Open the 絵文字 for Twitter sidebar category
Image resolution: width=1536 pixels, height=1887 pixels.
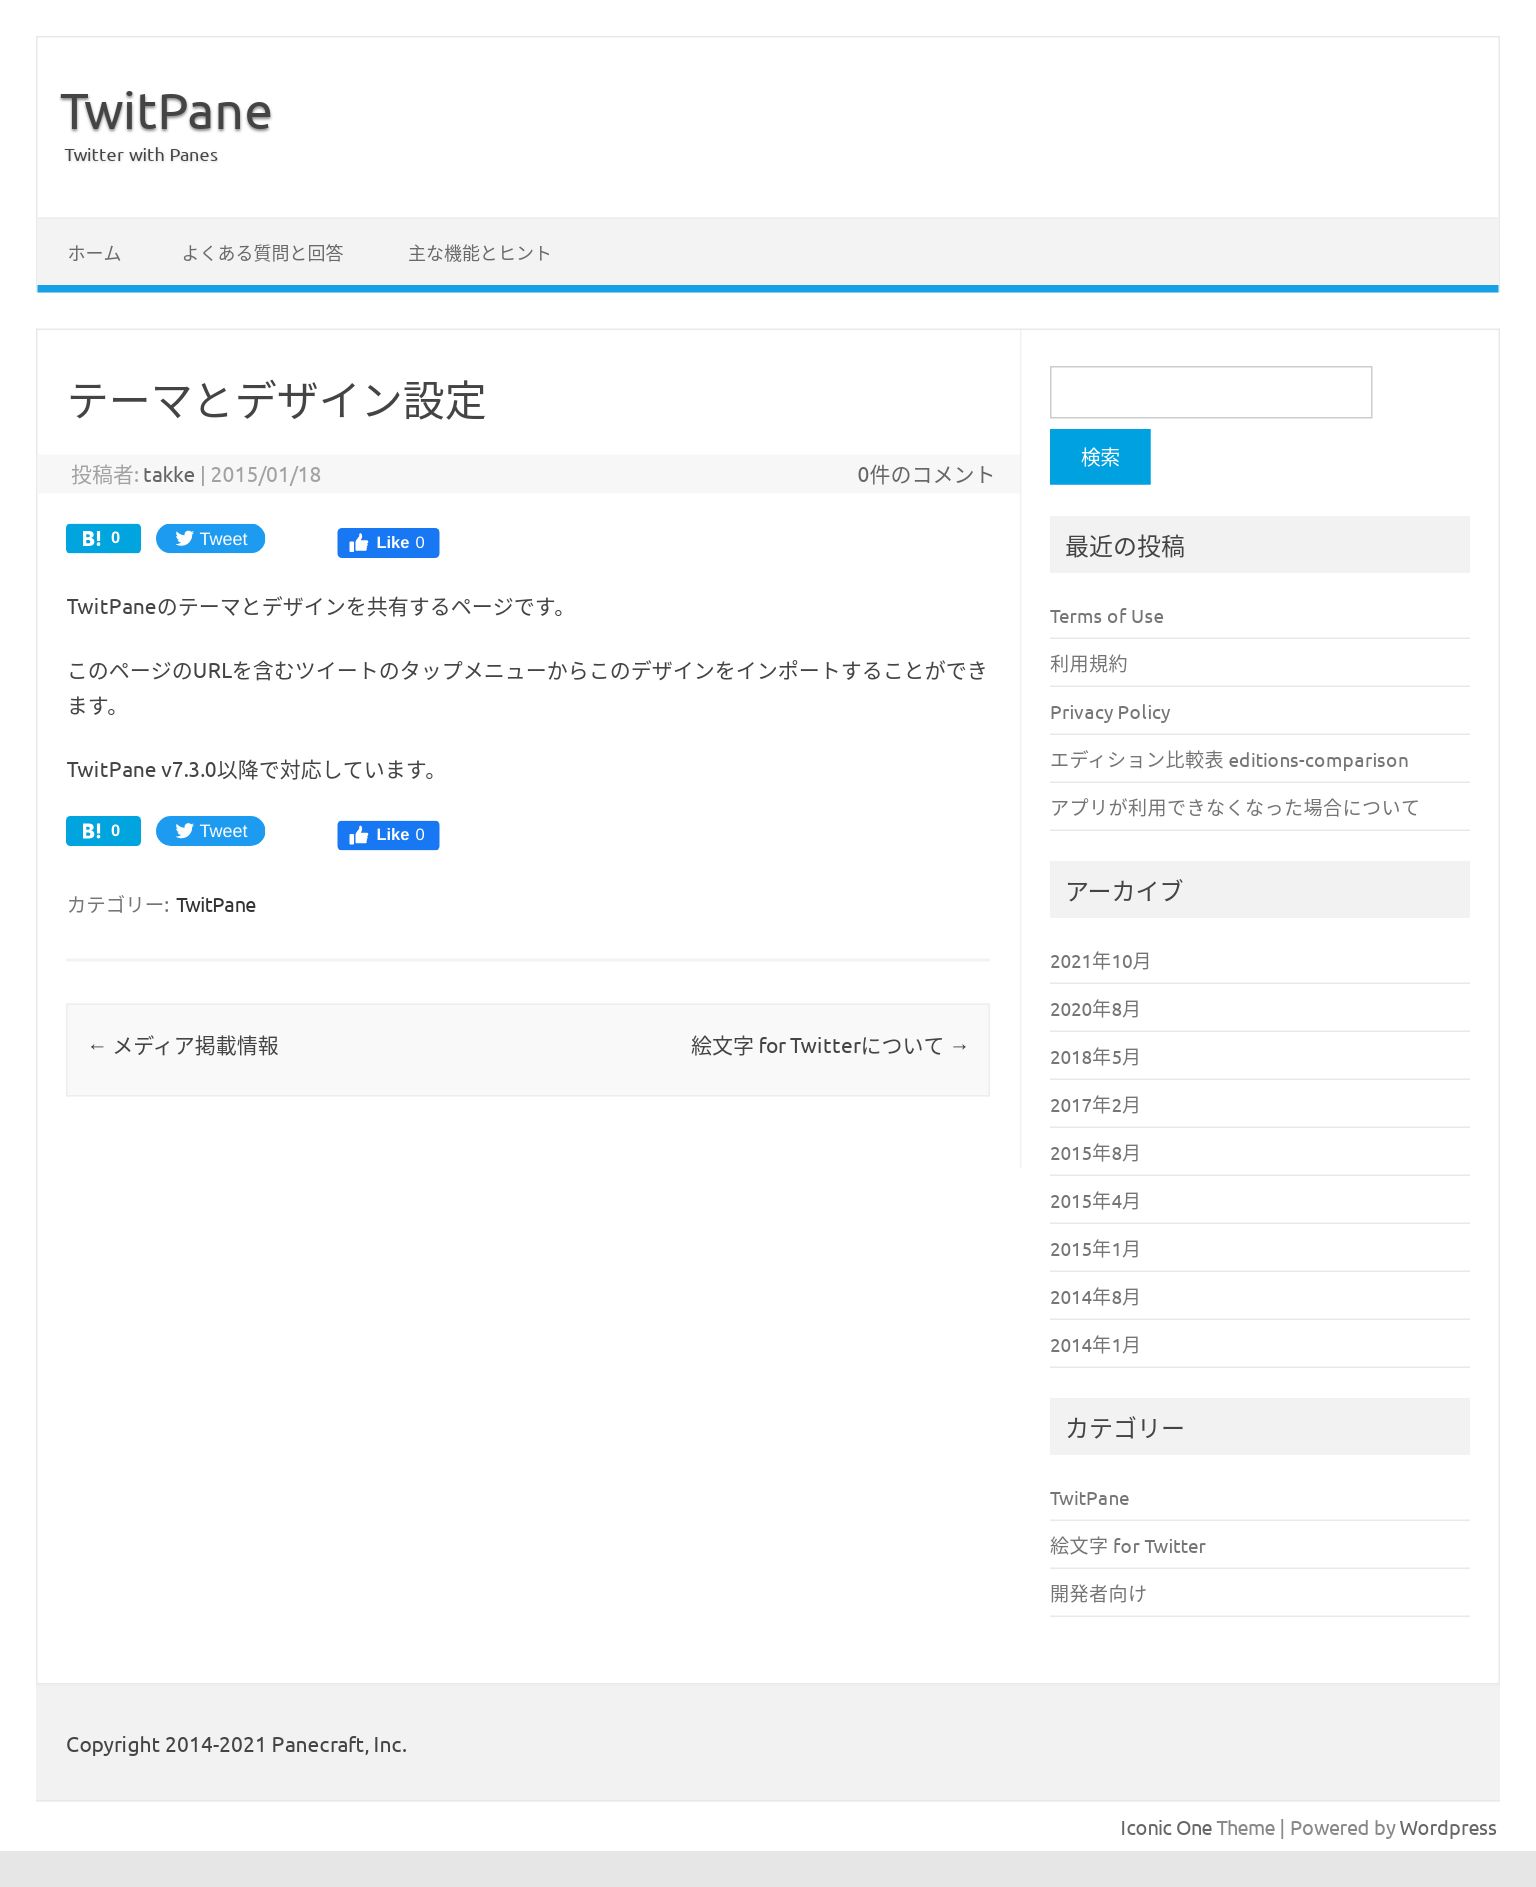[1128, 1546]
